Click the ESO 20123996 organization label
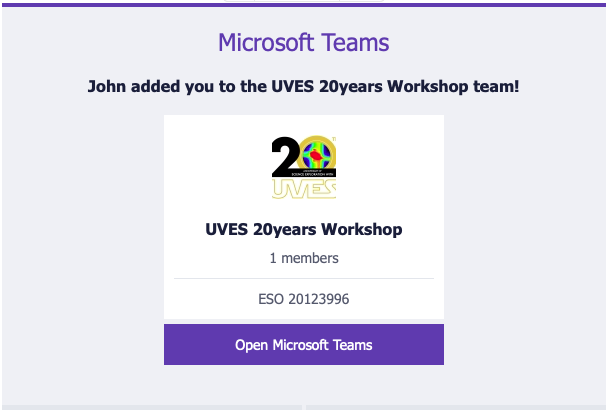The width and height of the screenshot is (610, 410). 303,299
